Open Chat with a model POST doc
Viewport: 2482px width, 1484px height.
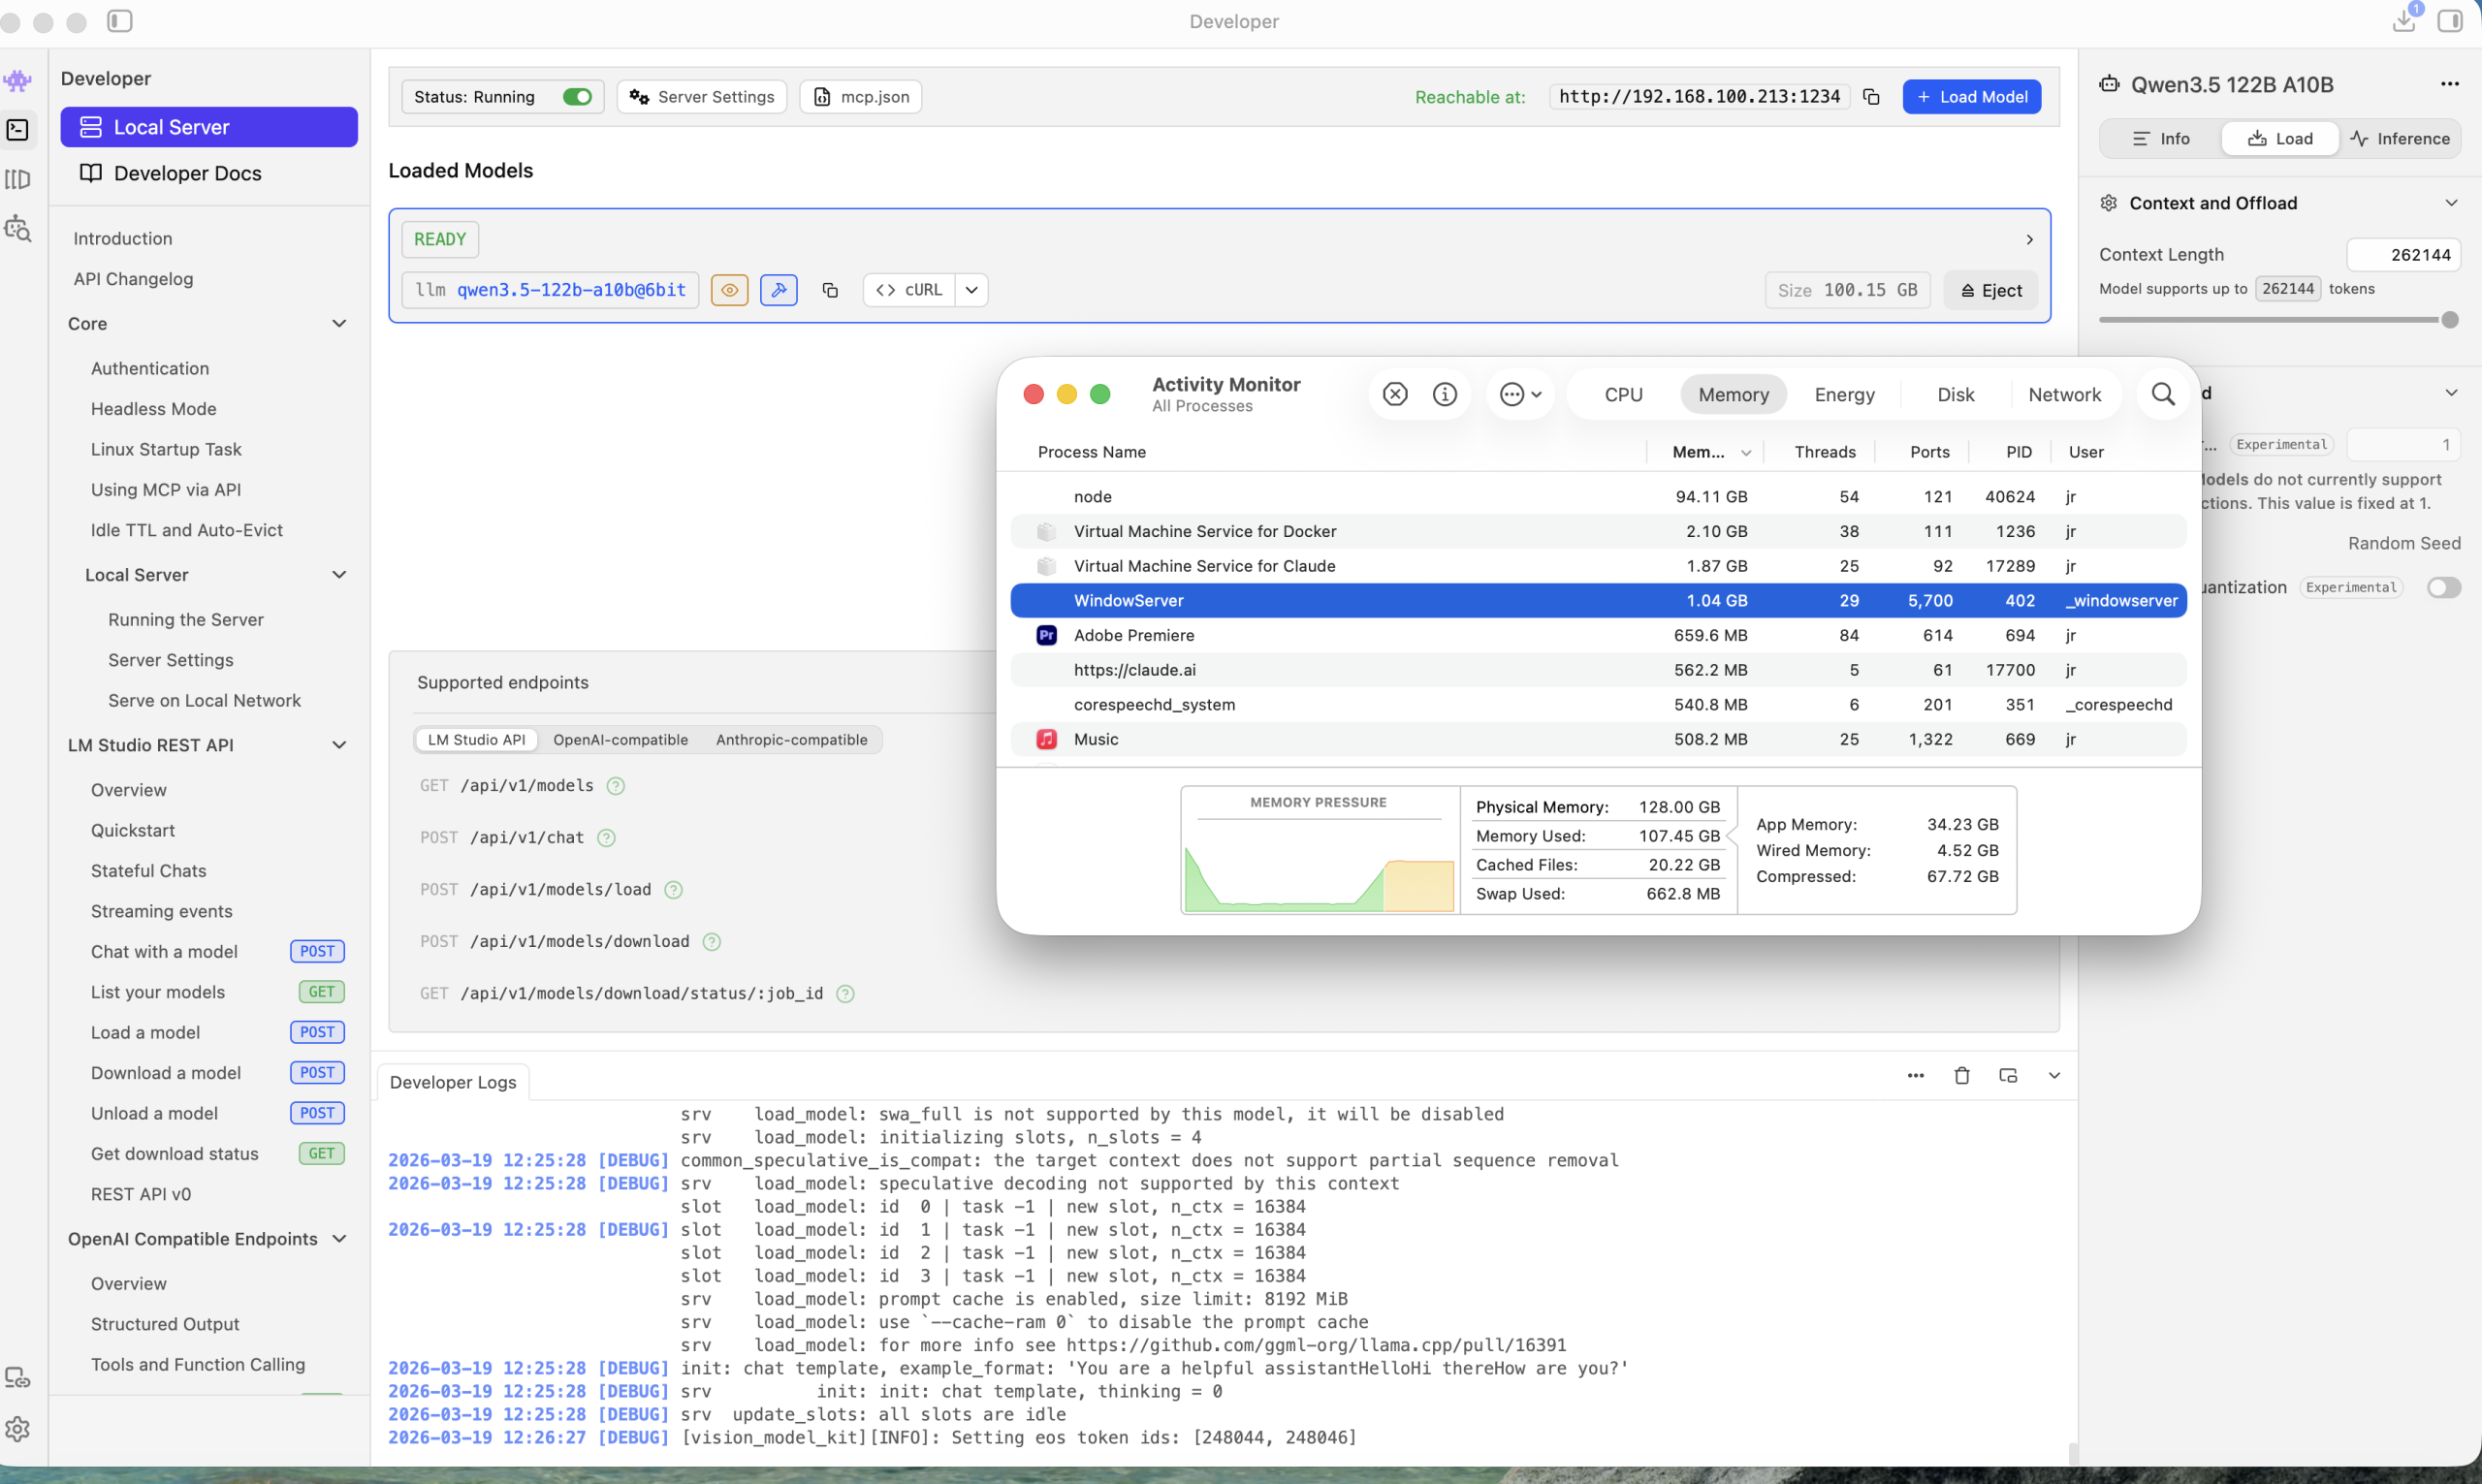(x=217, y=951)
